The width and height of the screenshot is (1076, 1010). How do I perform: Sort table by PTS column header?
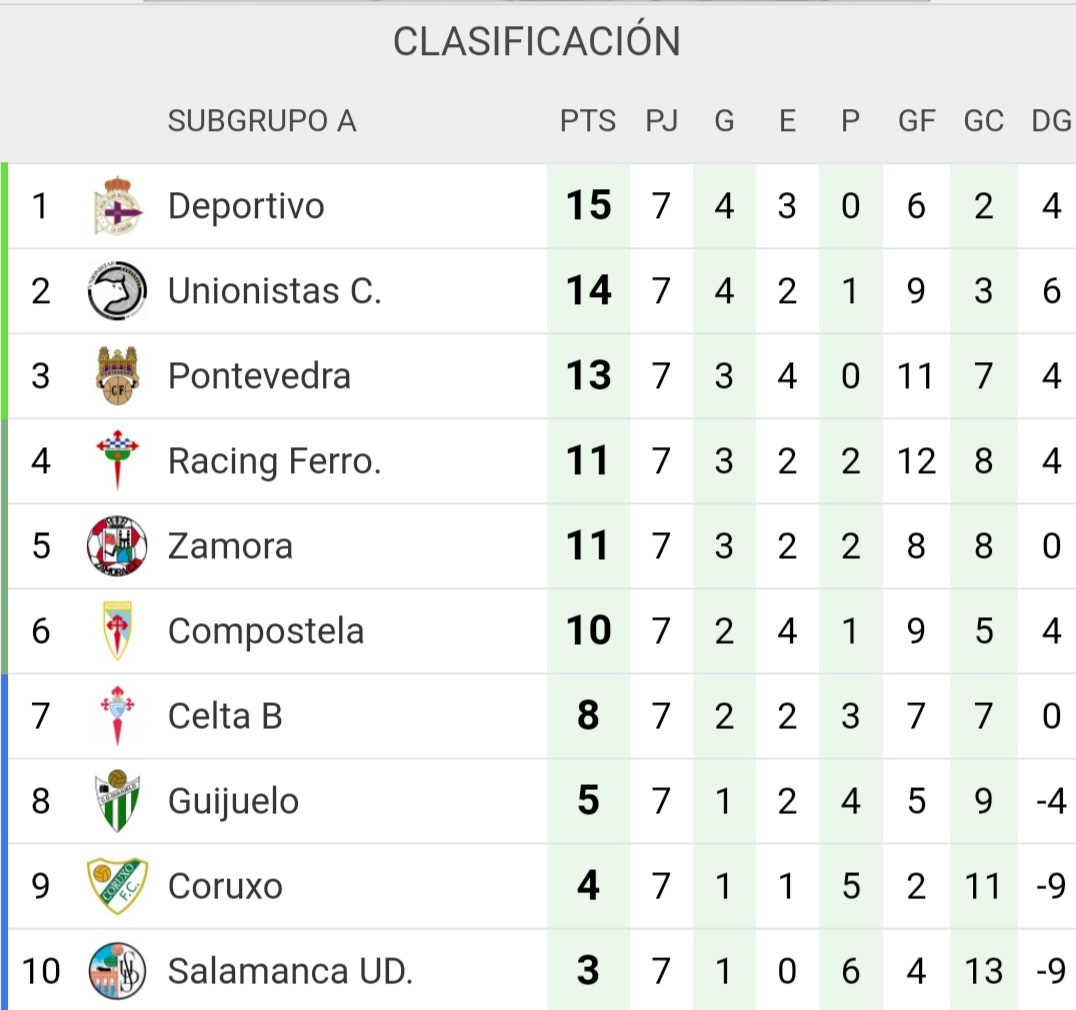click(x=588, y=121)
